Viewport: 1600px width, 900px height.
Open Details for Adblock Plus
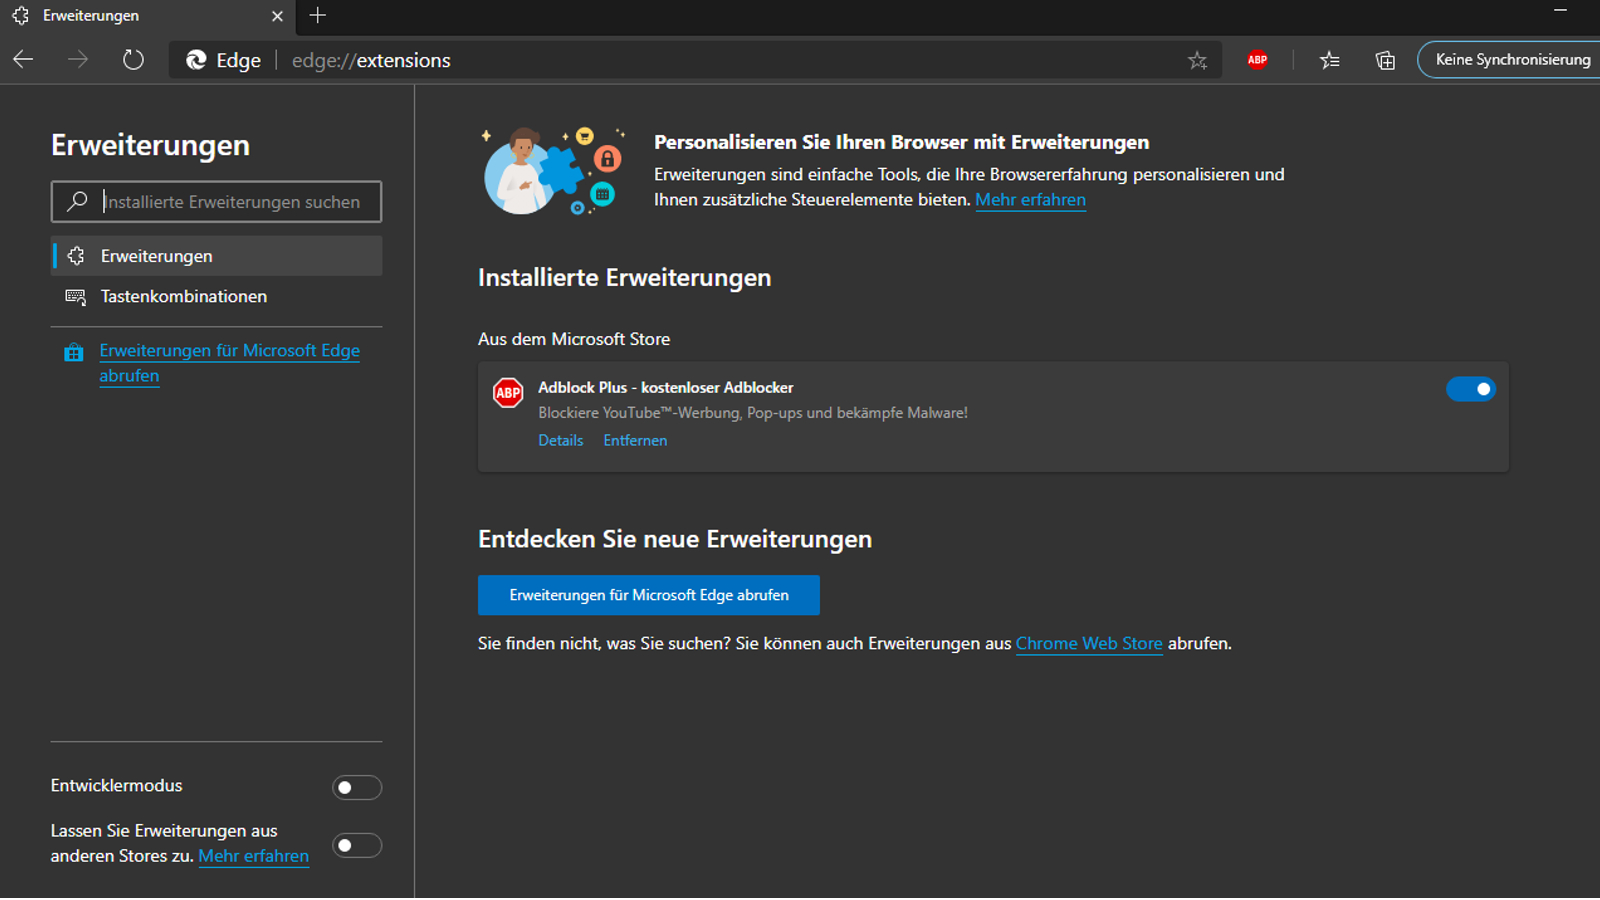point(560,440)
